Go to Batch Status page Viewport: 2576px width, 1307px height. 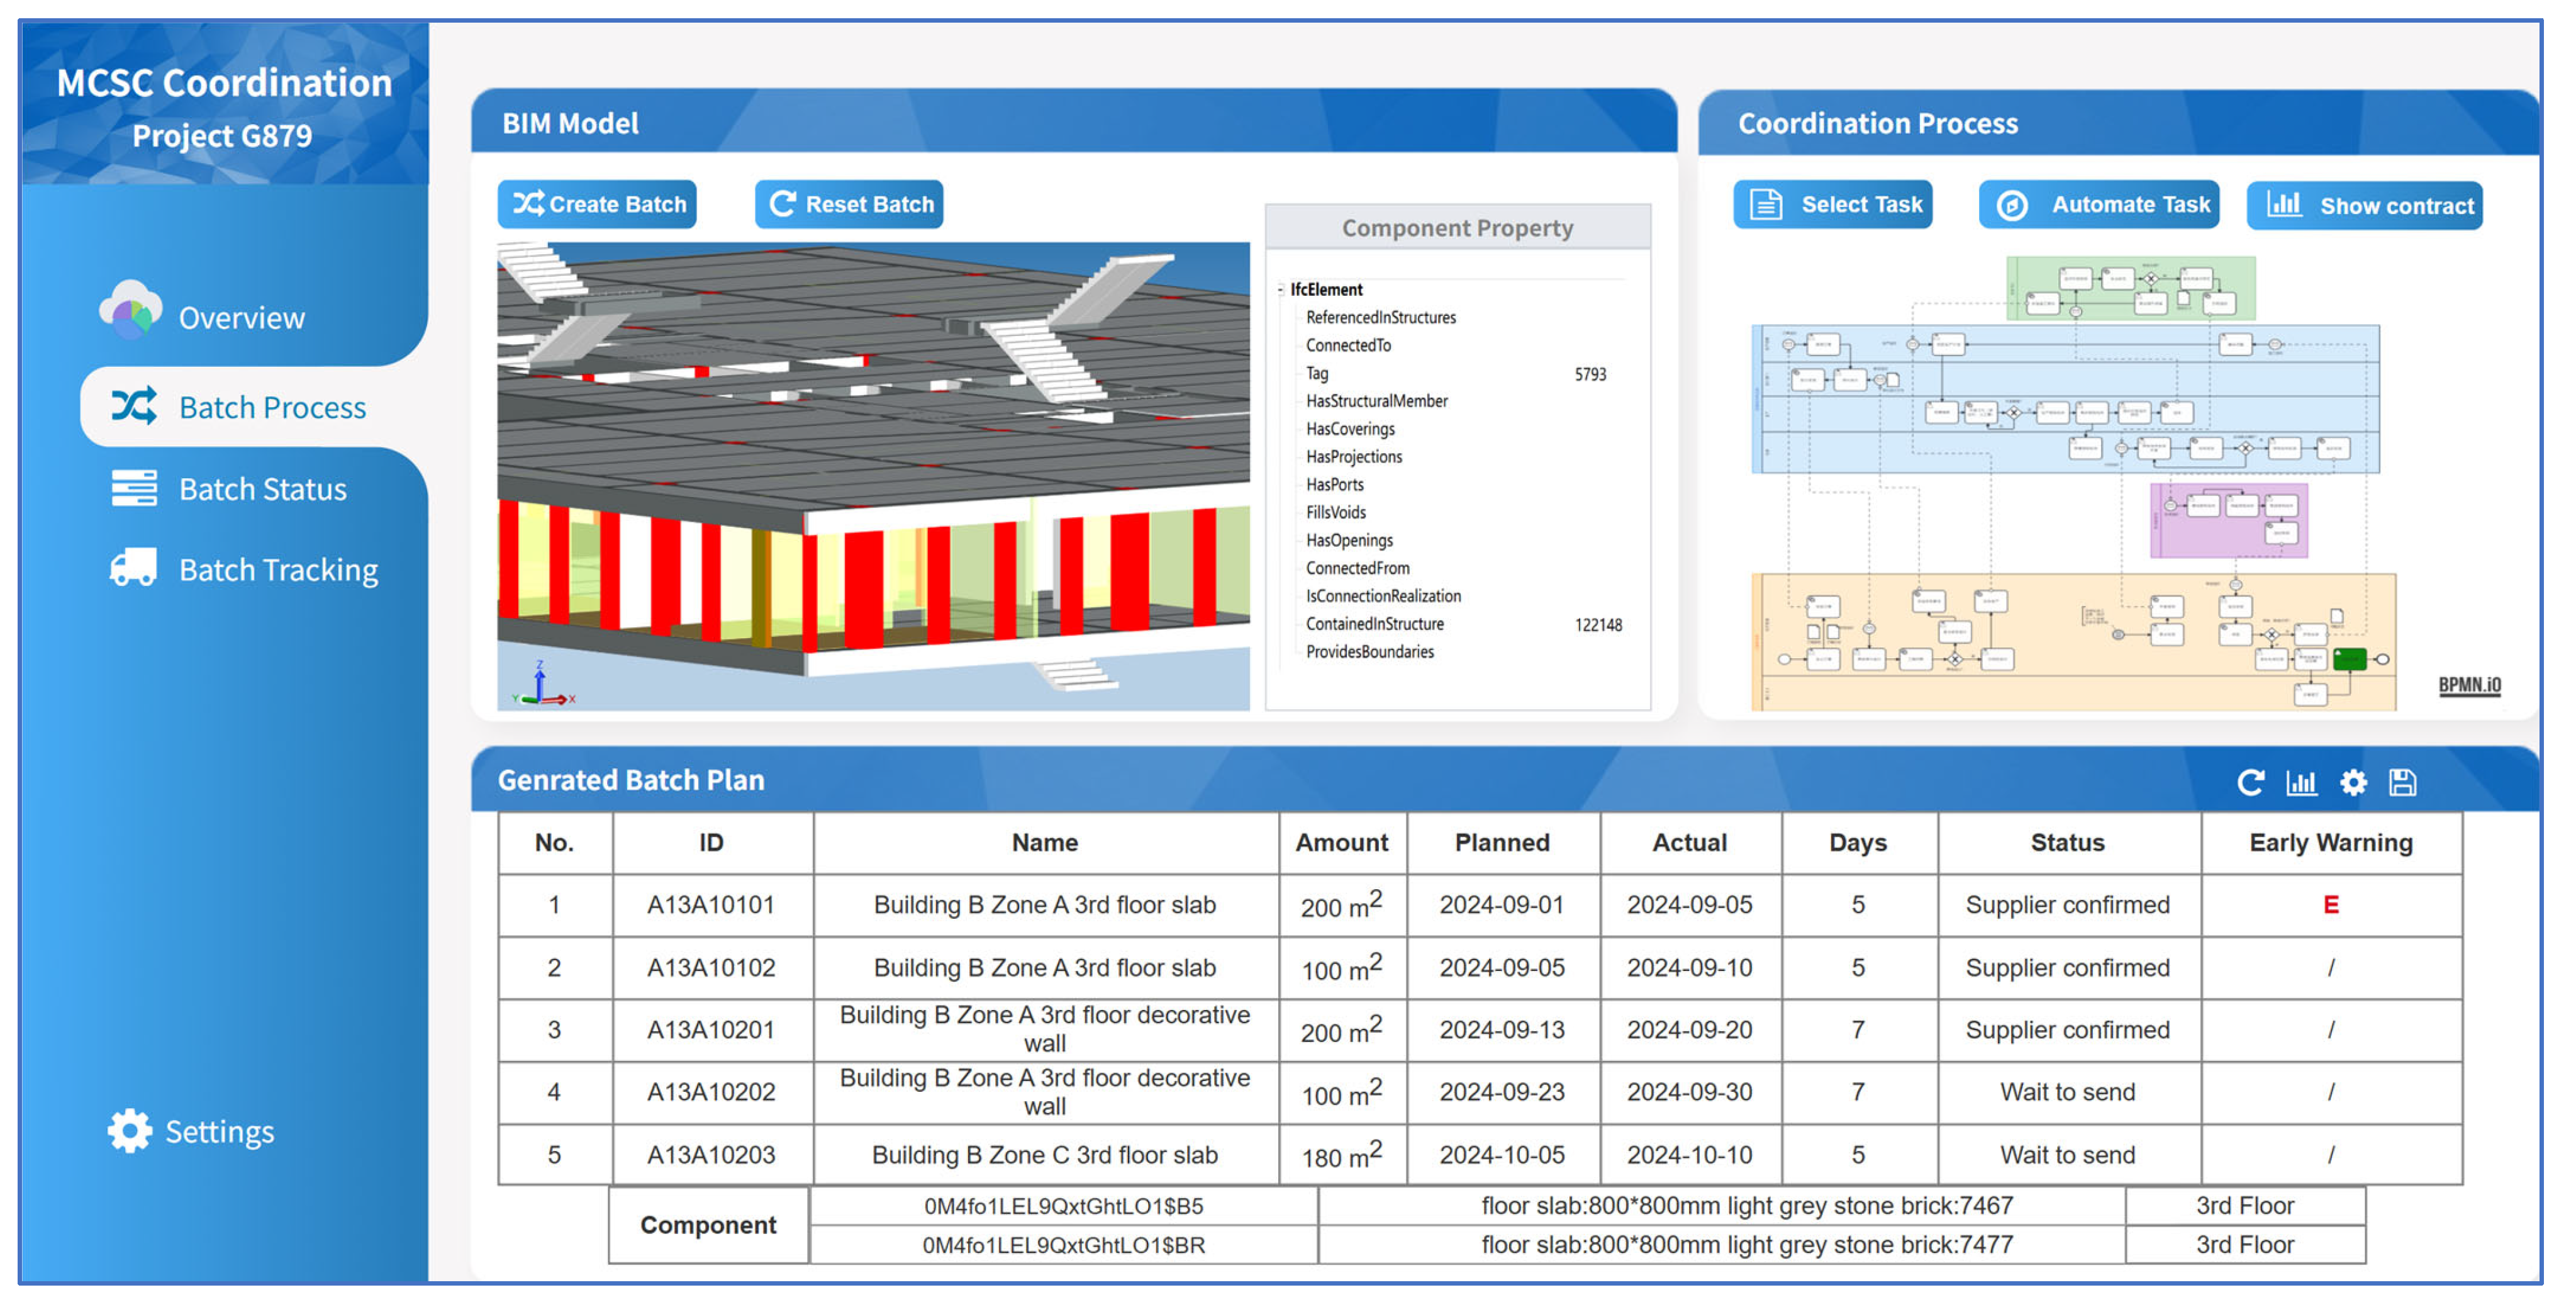coord(262,489)
